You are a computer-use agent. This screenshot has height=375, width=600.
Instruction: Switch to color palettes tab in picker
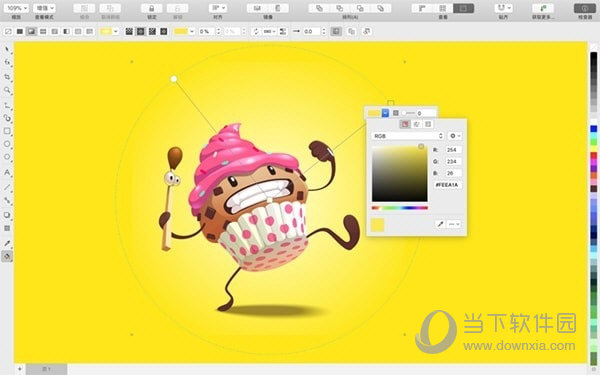[x=428, y=124]
